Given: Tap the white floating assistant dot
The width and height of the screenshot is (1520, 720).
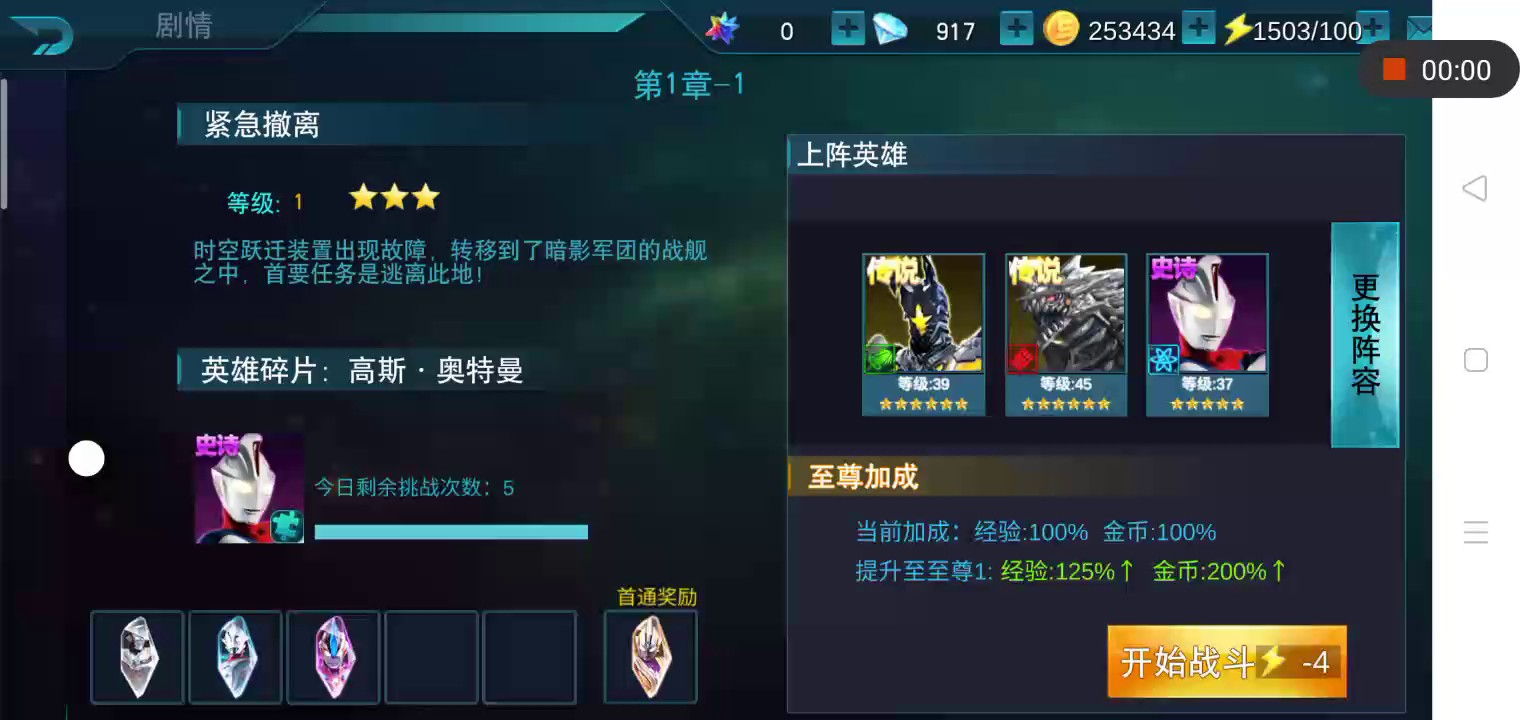Looking at the screenshot, I should (86, 459).
